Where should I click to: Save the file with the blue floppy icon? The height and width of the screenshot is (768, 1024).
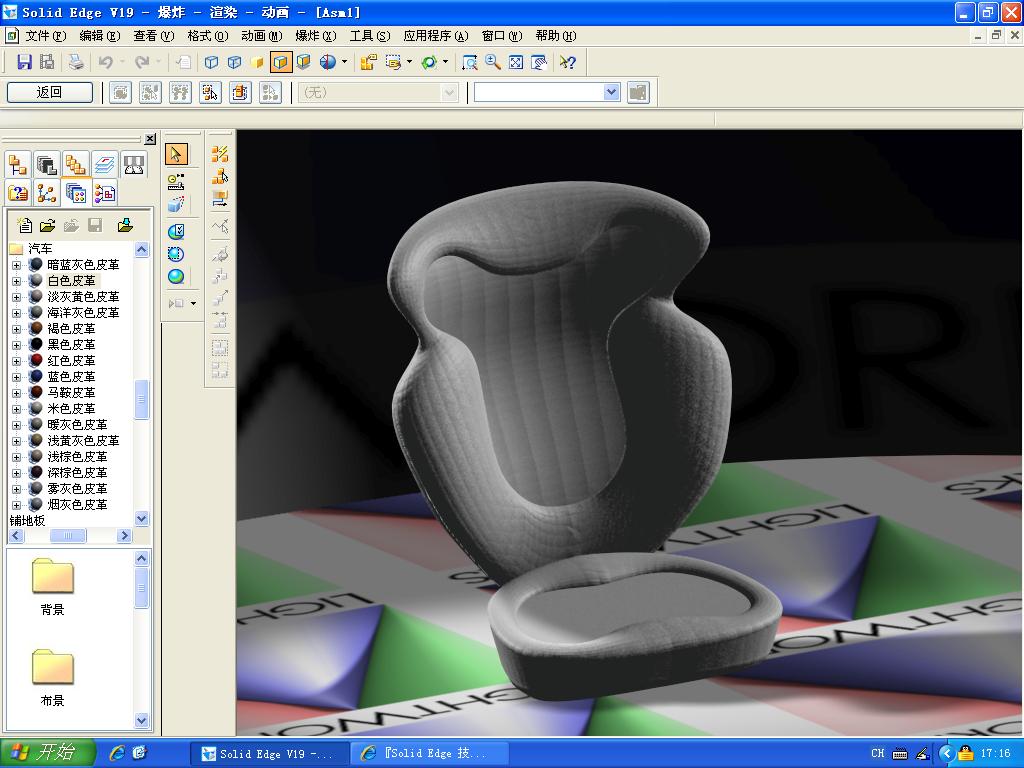[x=24, y=62]
